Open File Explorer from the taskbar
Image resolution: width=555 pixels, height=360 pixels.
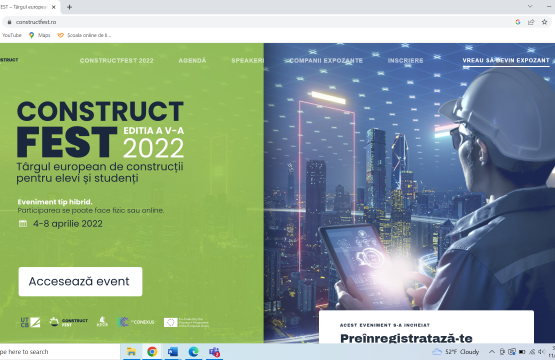click(x=132, y=352)
